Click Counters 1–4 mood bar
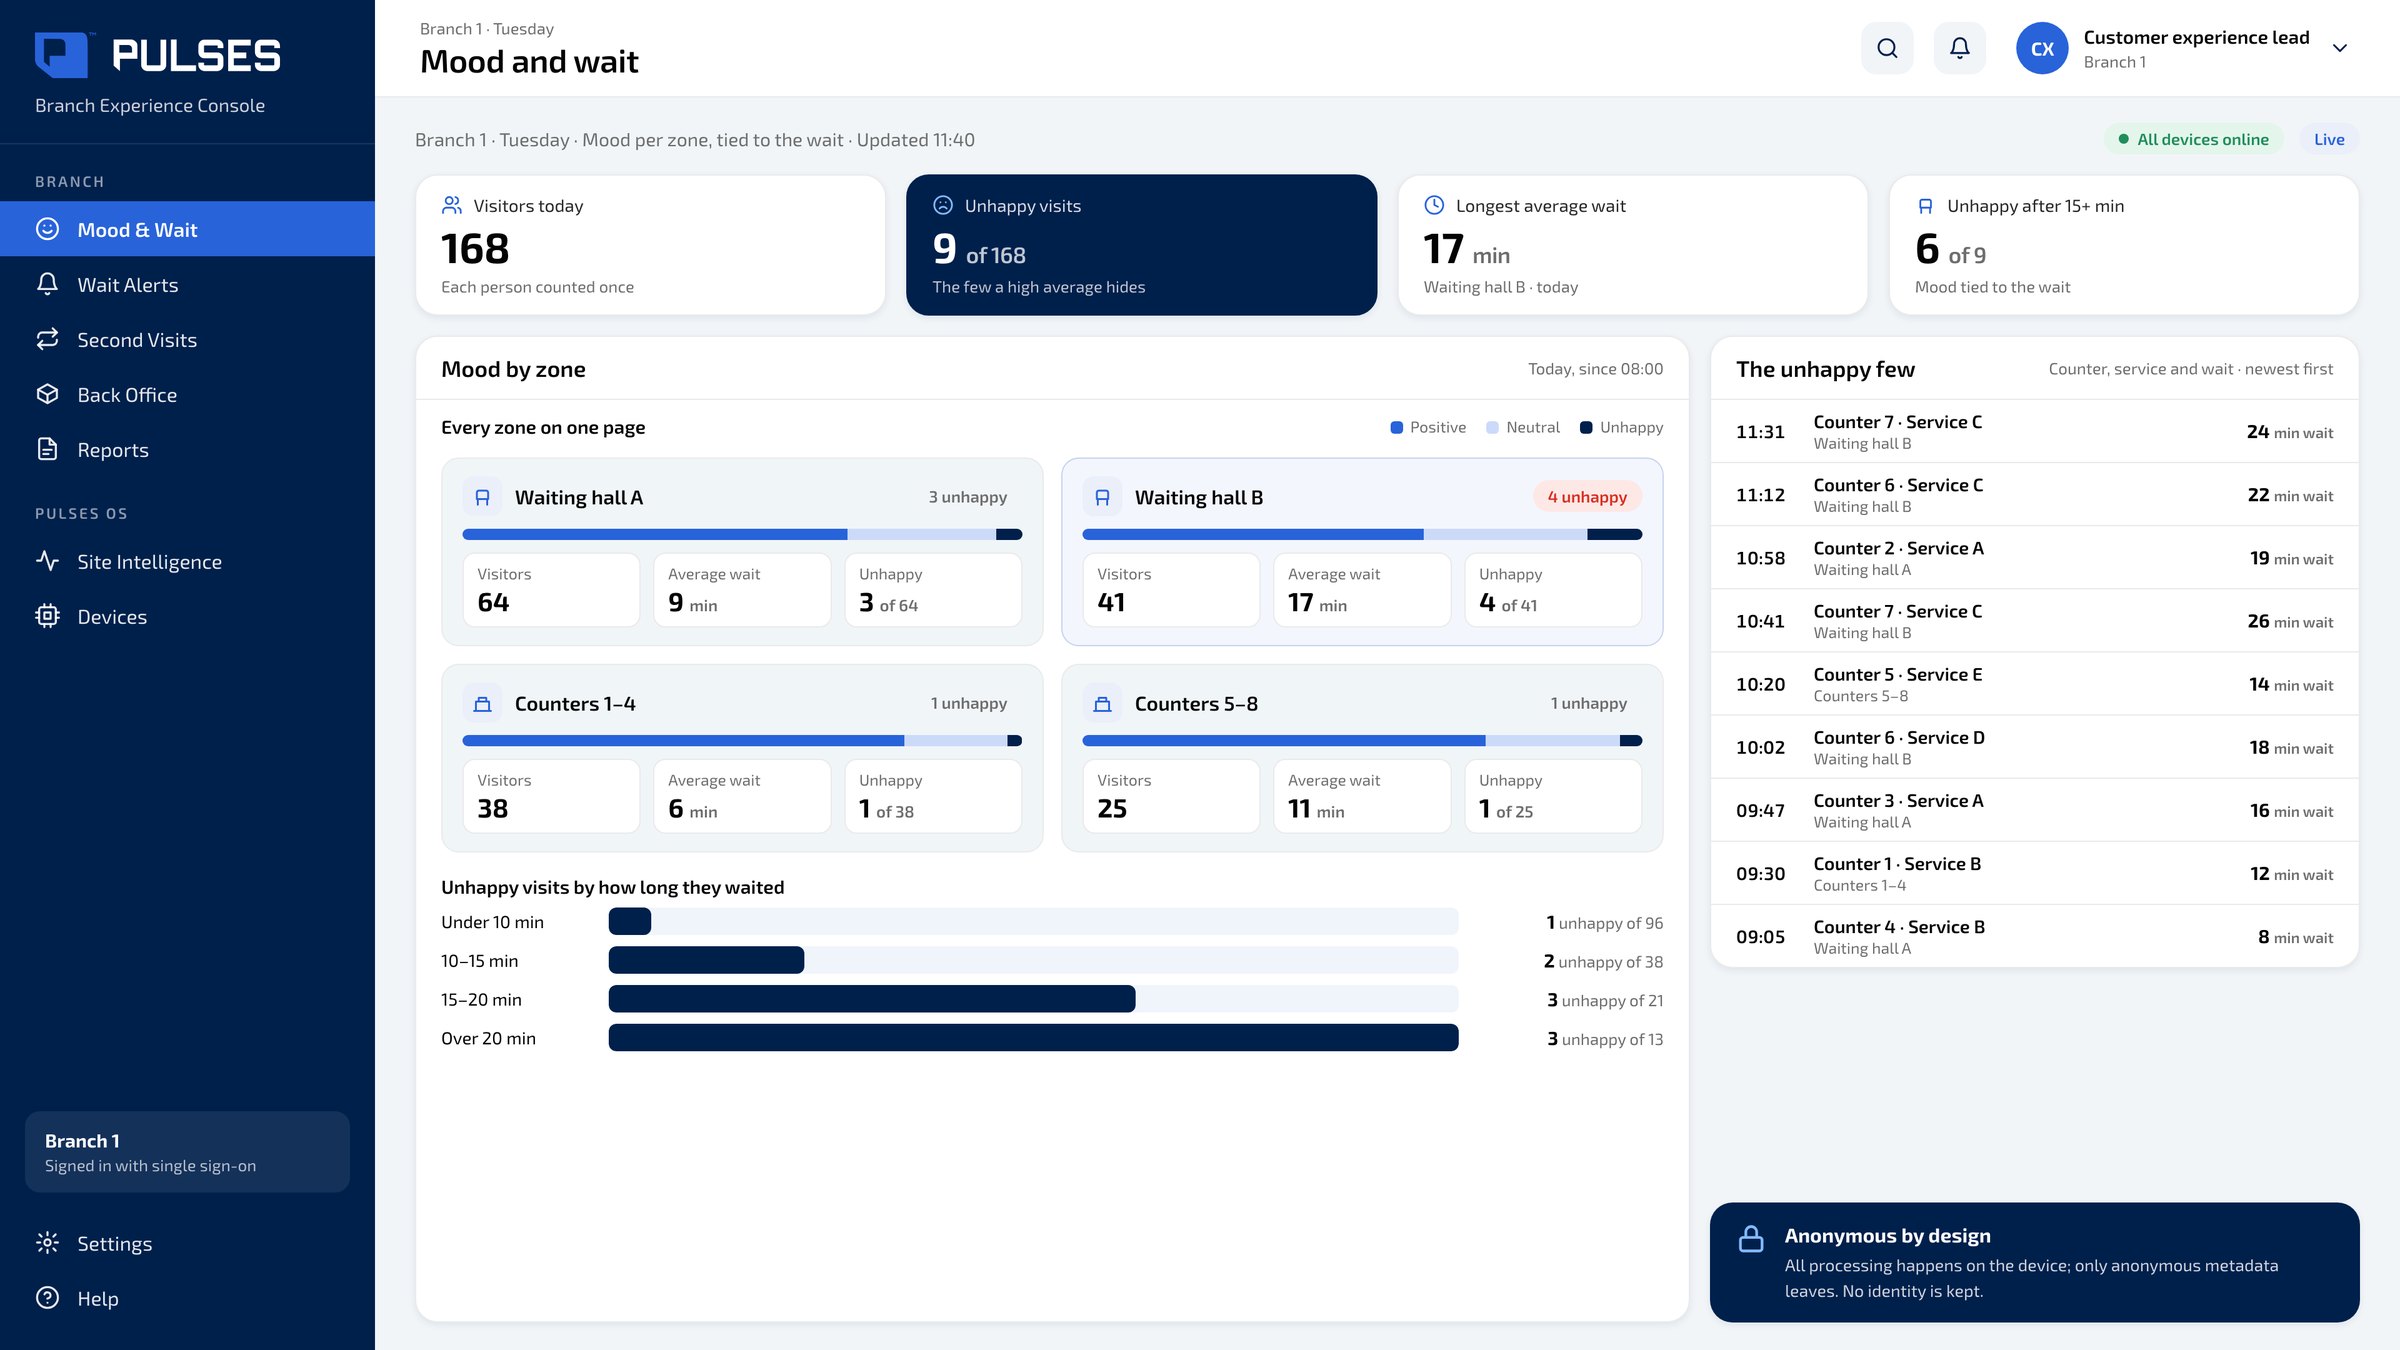Screen dimensions: 2400x1350 [742, 740]
